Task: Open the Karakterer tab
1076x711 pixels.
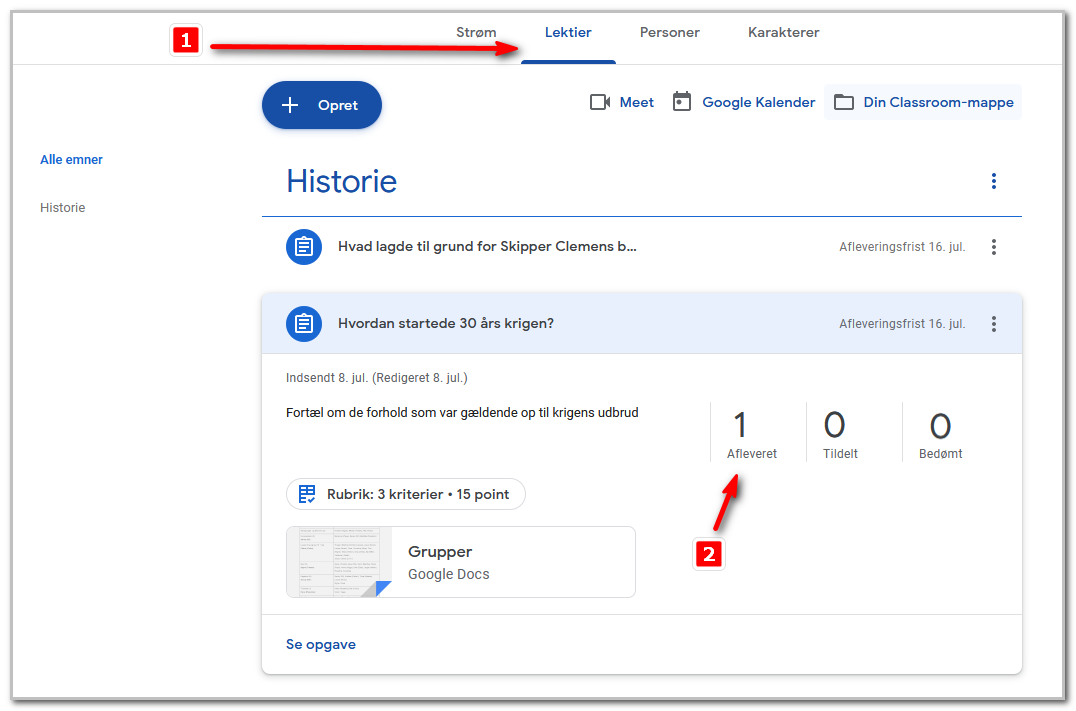Action: pos(784,32)
